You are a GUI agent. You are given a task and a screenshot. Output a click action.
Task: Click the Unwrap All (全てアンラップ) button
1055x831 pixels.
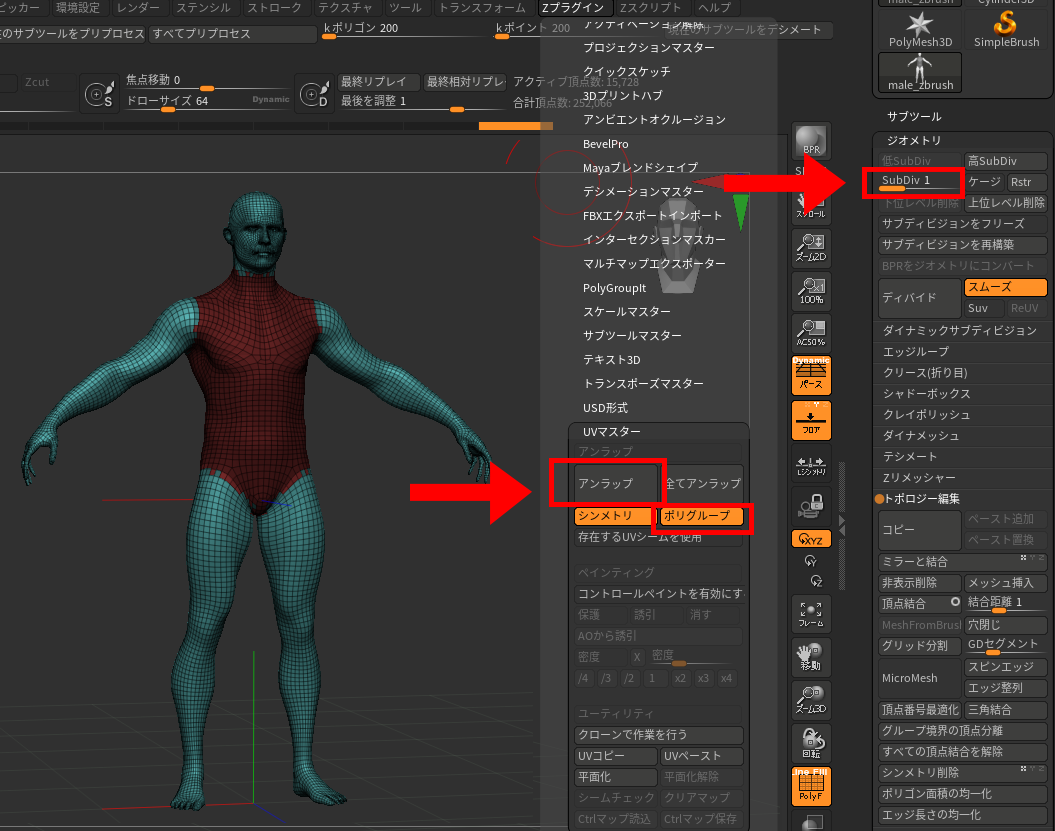[x=703, y=483]
